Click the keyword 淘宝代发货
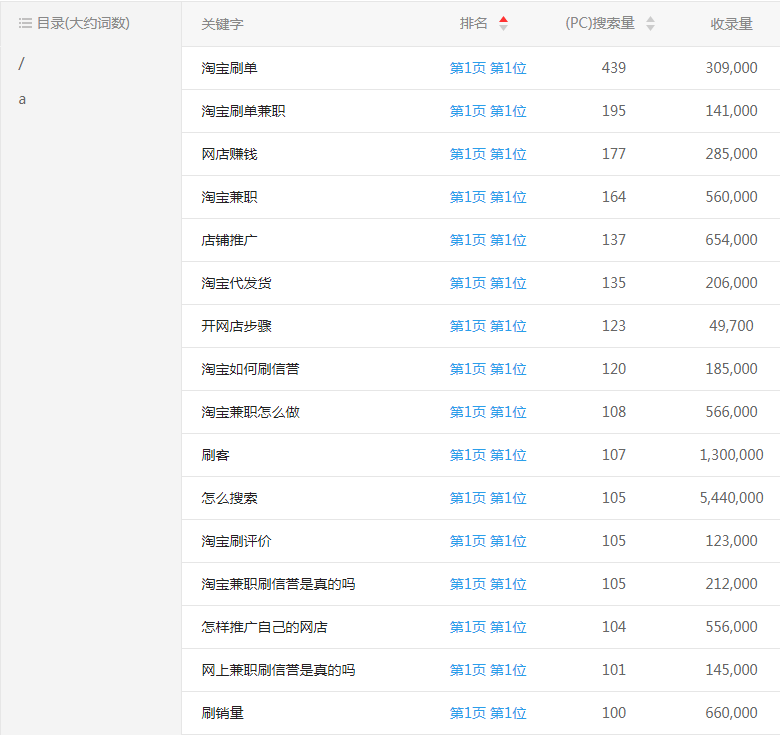The image size is (780, 735). pos(236,283)
